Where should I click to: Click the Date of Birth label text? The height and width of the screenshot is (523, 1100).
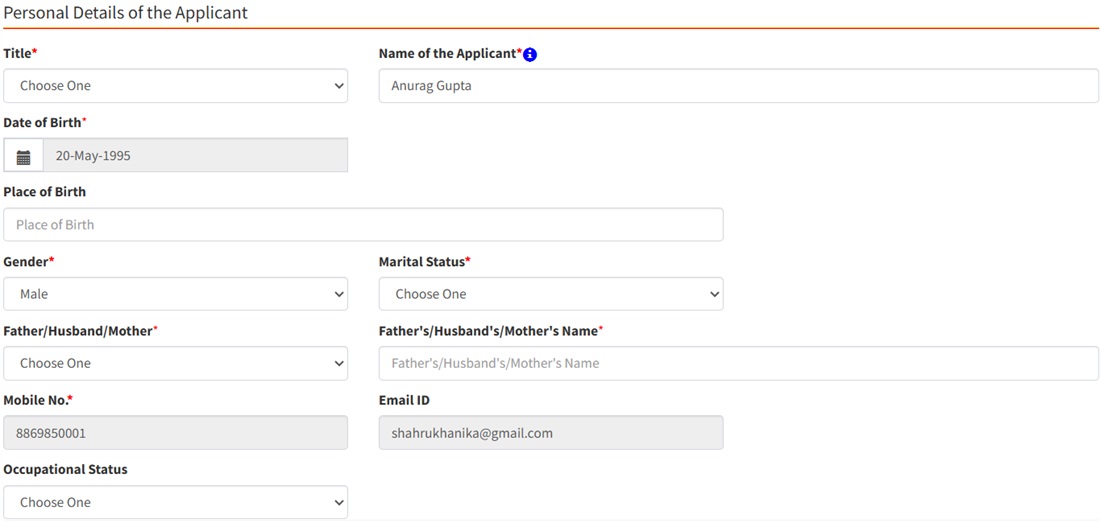tap(42, 122)
